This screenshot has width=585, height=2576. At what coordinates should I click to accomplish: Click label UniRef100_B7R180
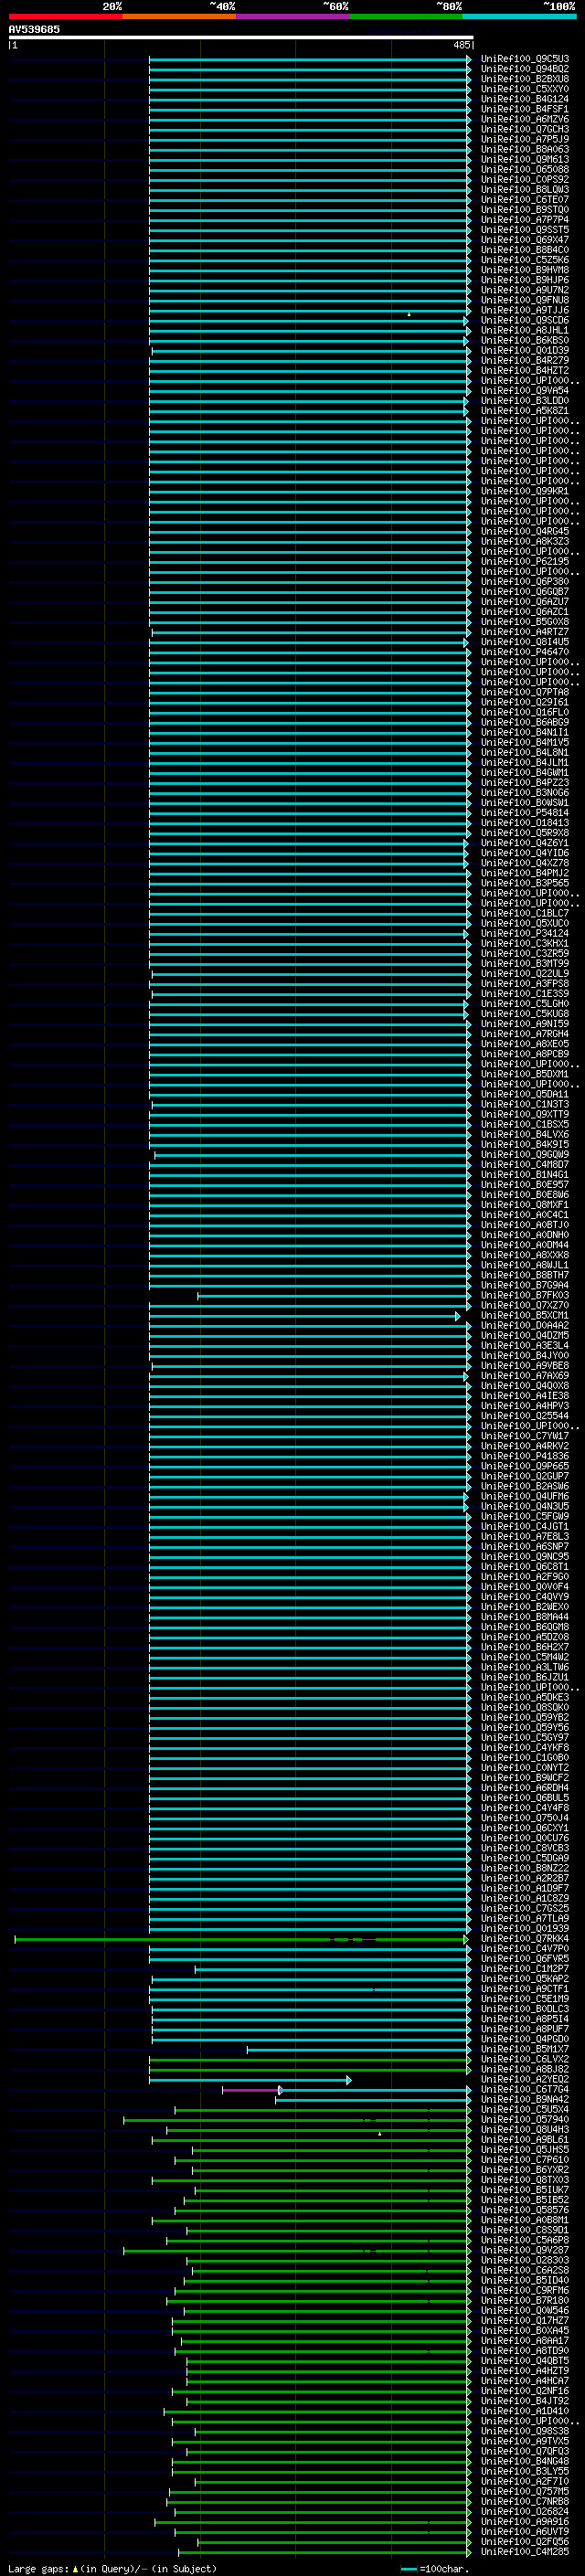pos(525,2300)
